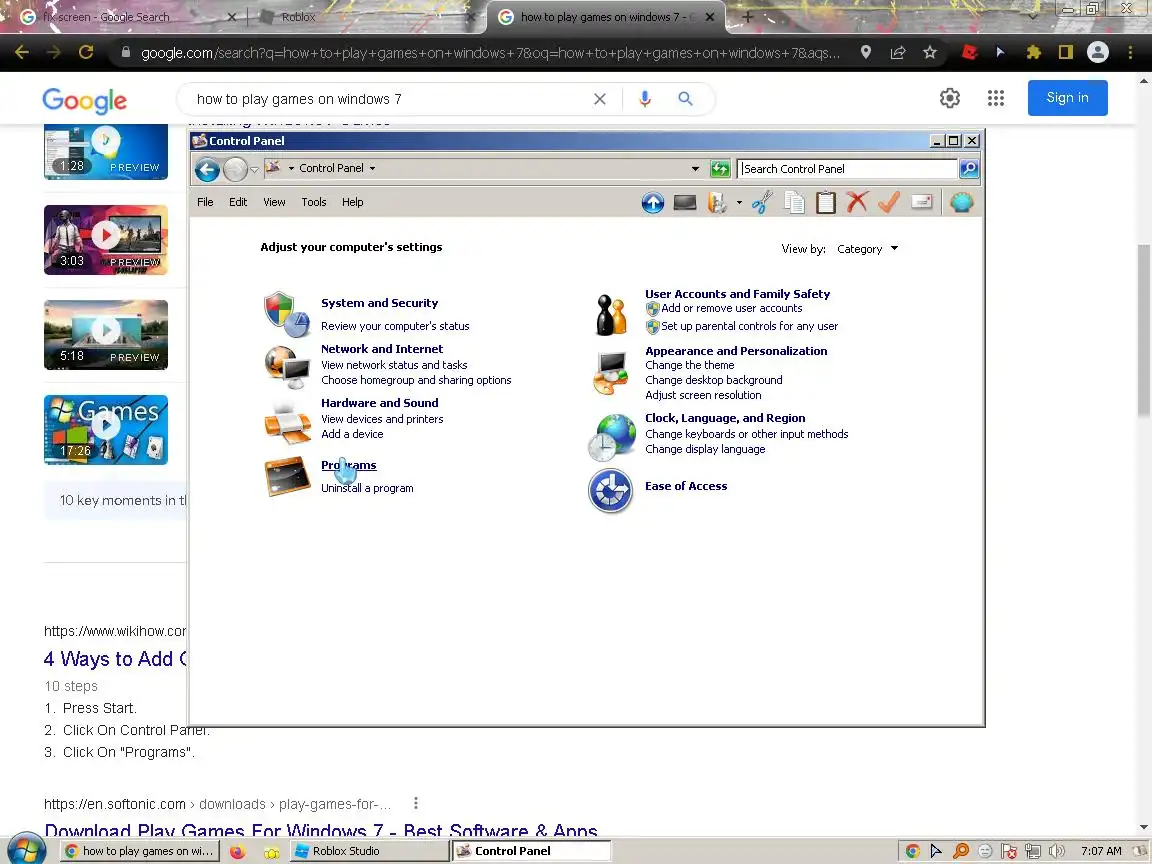Click Change desktop background link

713,380
